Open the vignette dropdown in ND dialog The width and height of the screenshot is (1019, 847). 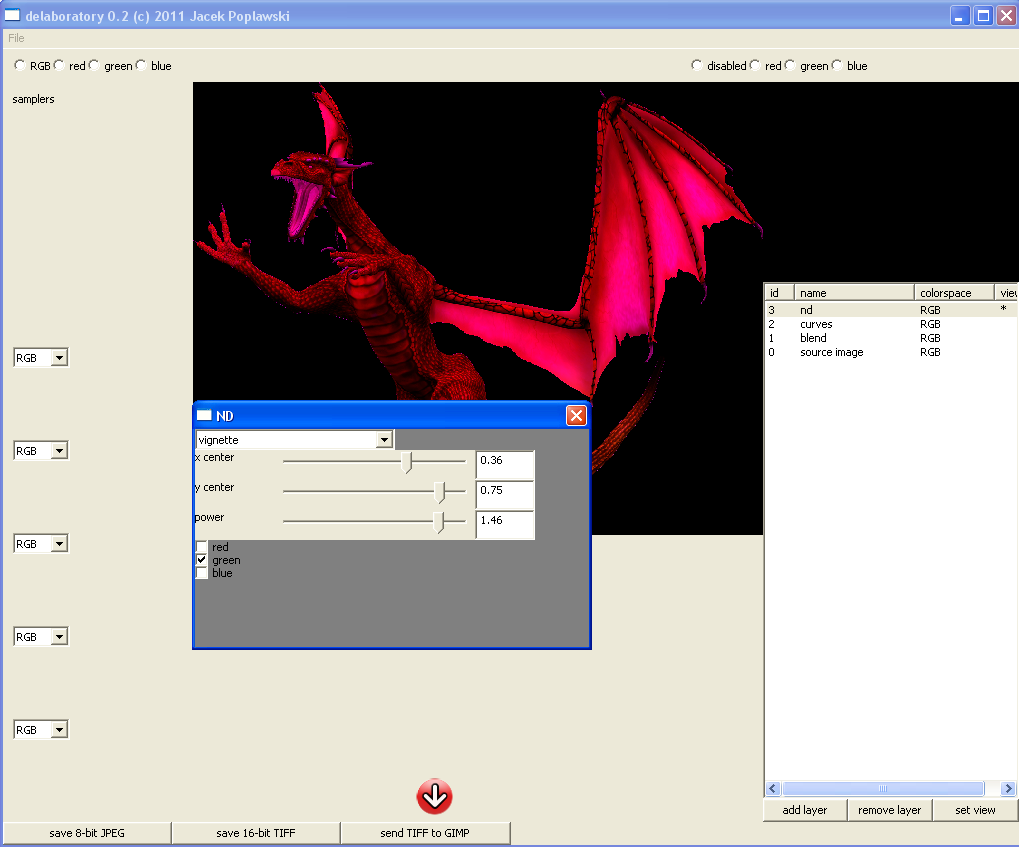(384, 440)
